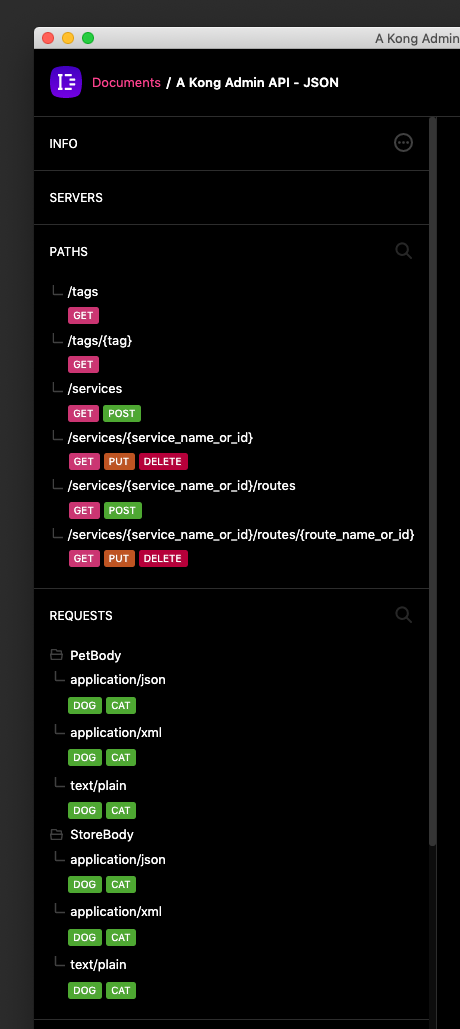The height and width of the screenshot is (1029, 460).
Task: Click the PetBody folder icon
Action: coord(56,655)
